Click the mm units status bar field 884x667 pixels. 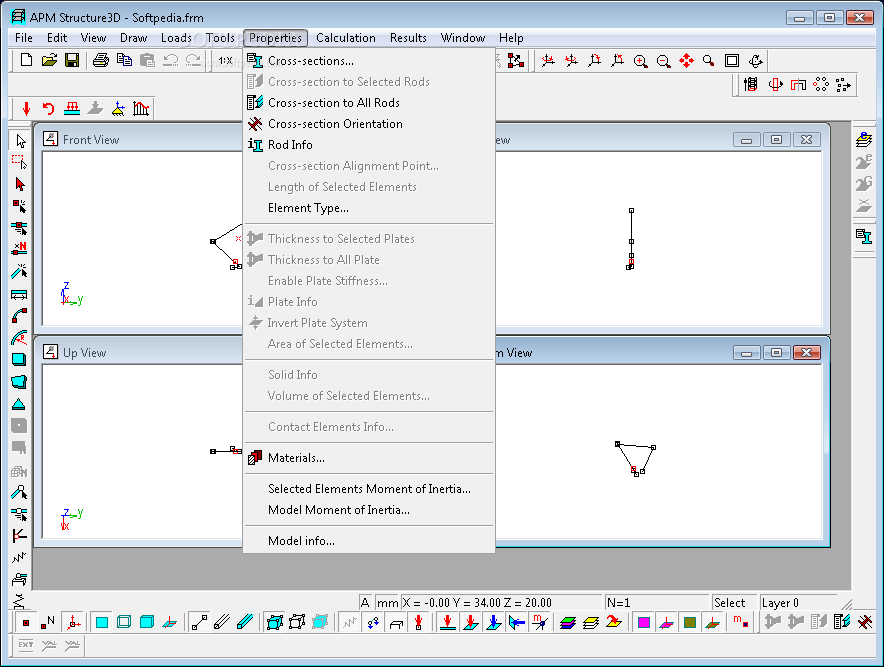coord(387,603)
